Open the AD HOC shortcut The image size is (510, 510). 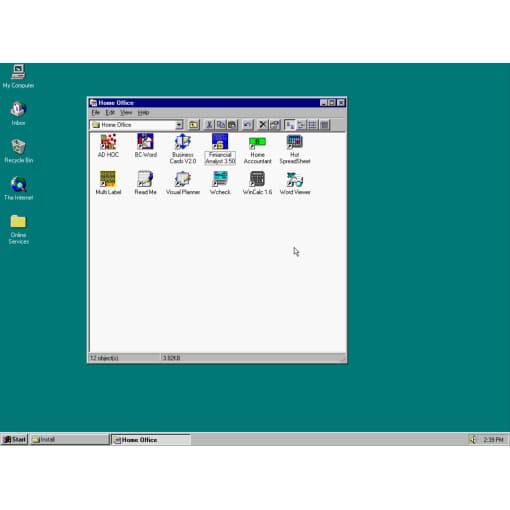tap(108, 146)
